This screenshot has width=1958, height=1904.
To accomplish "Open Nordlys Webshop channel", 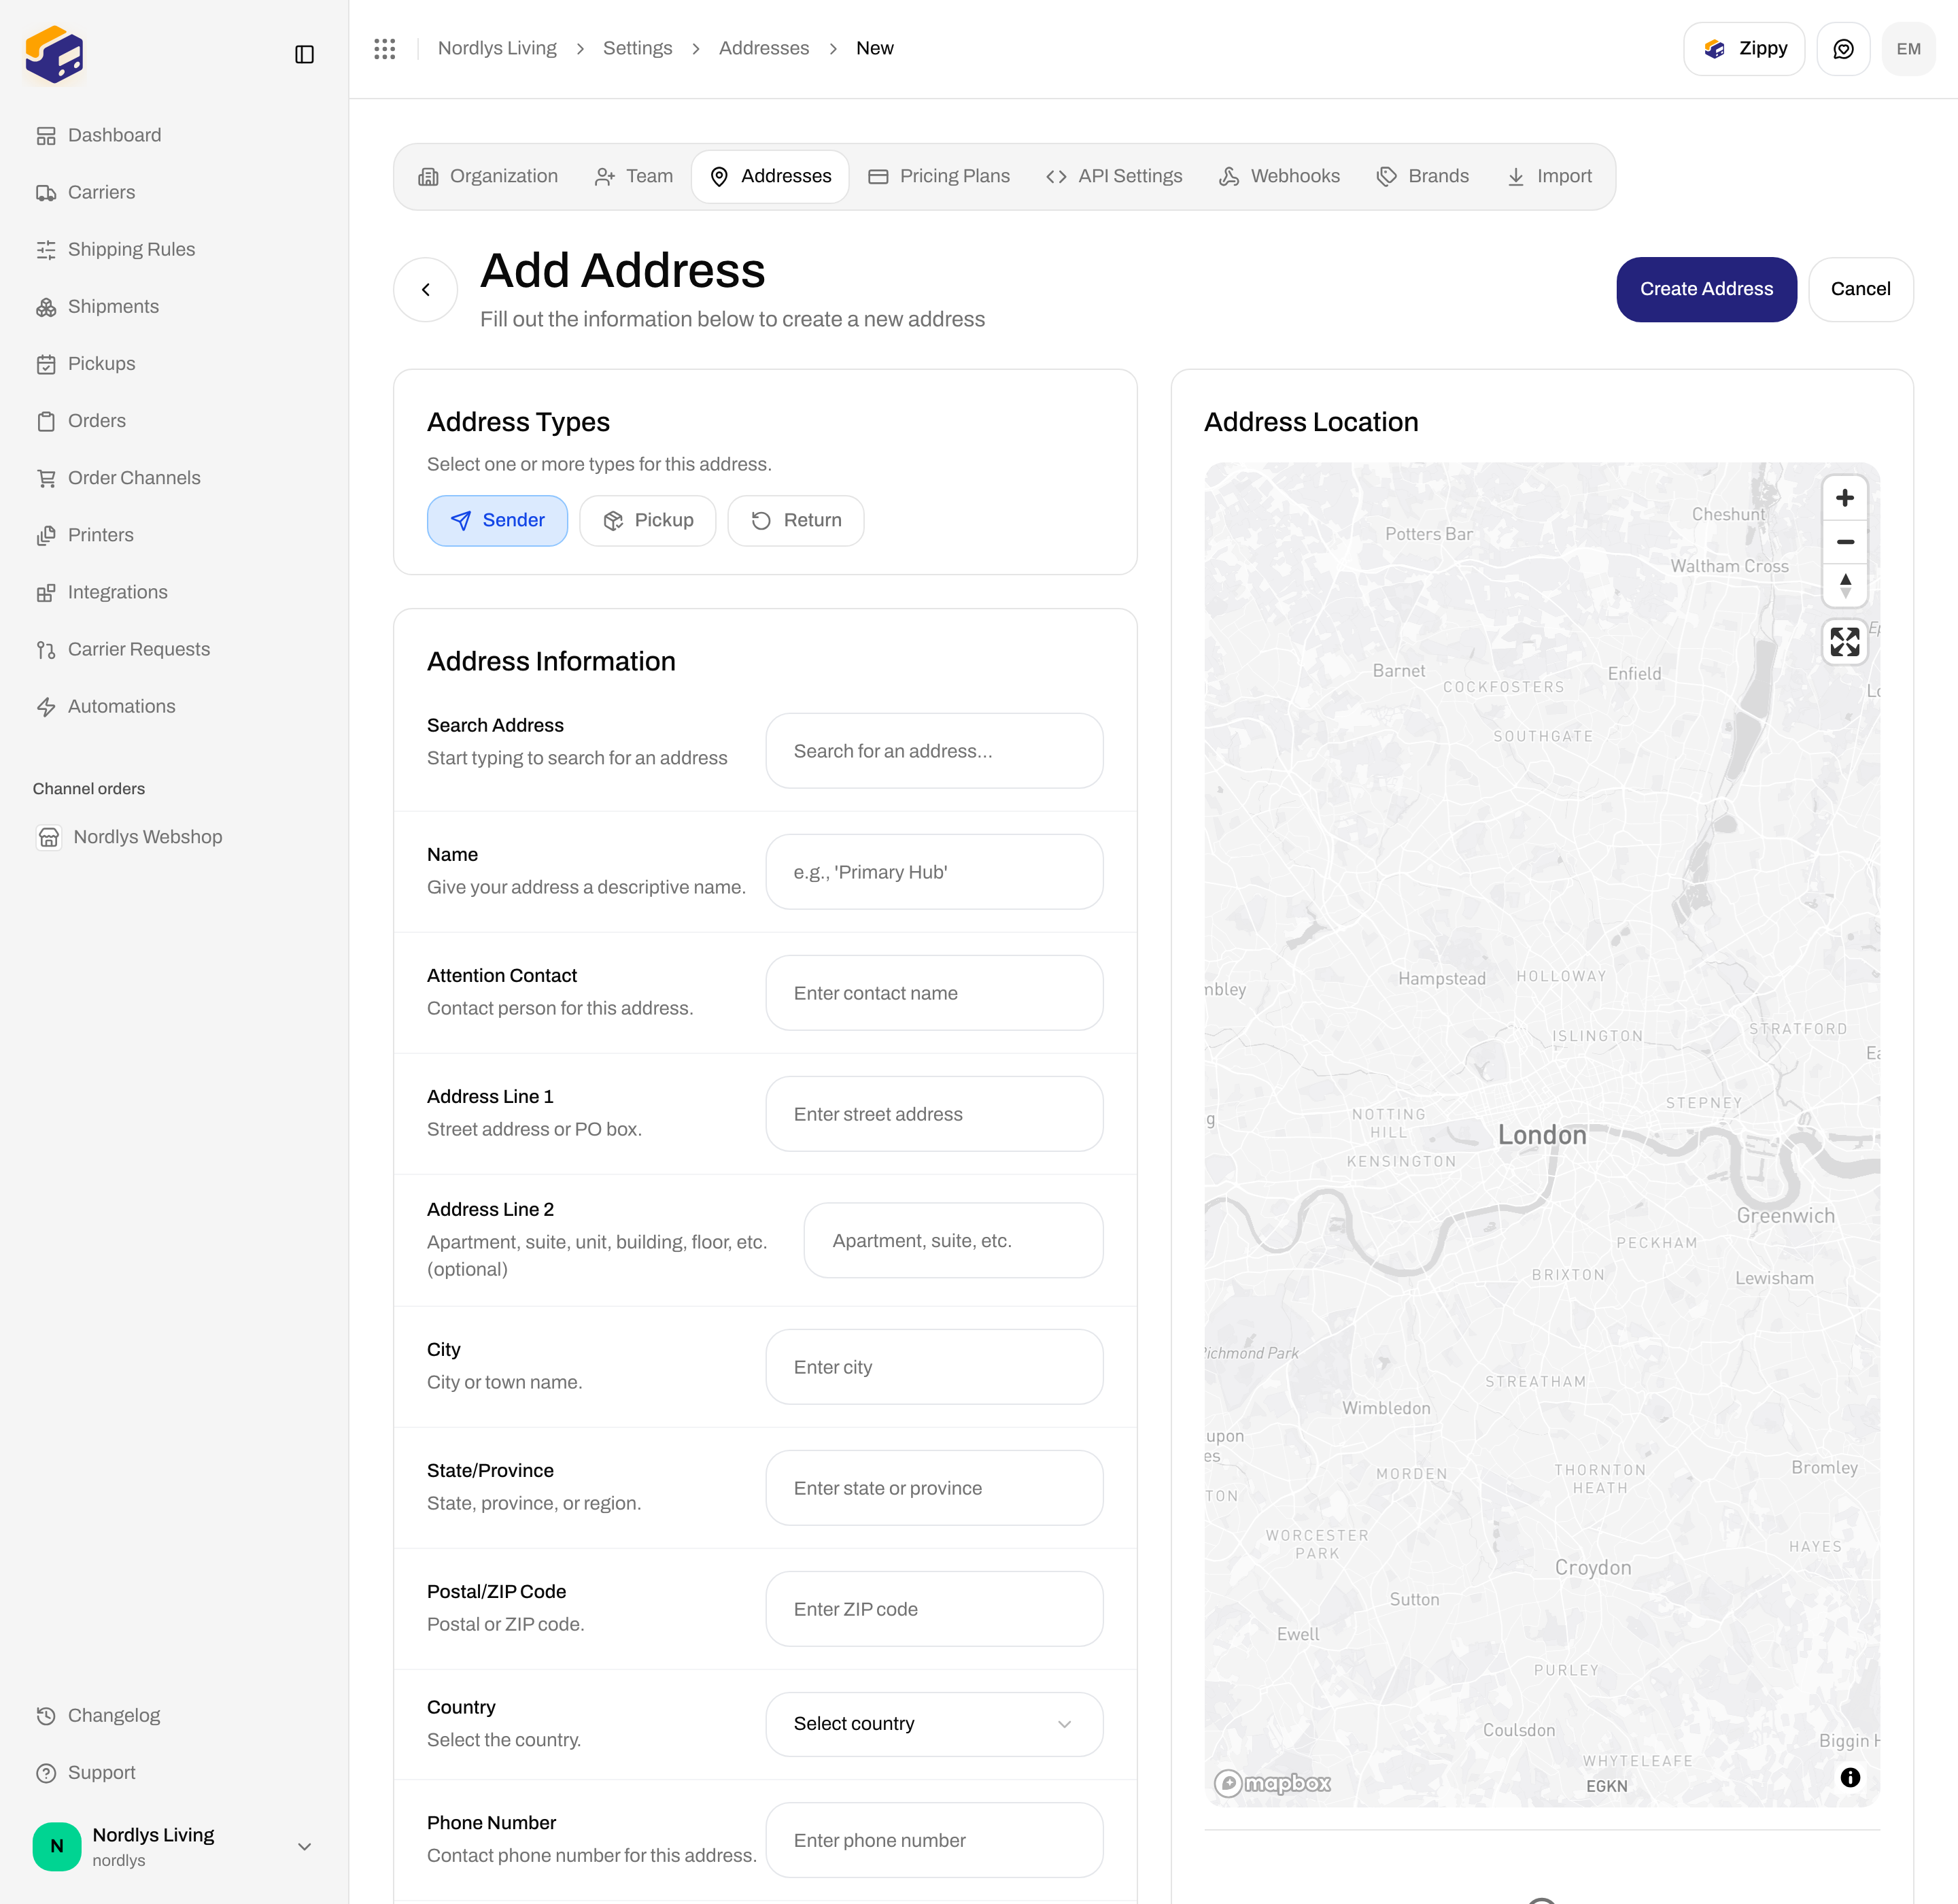I will pyautogui.click(x=174, y=837).
